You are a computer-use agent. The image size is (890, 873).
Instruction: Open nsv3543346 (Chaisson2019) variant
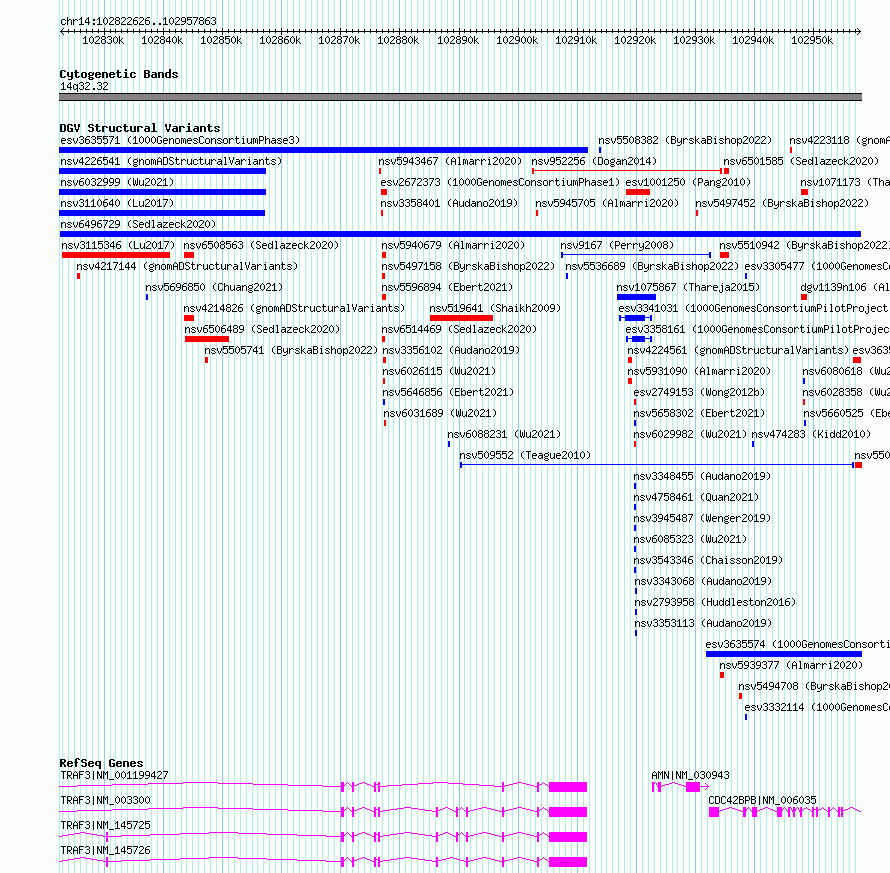point(708,560)
